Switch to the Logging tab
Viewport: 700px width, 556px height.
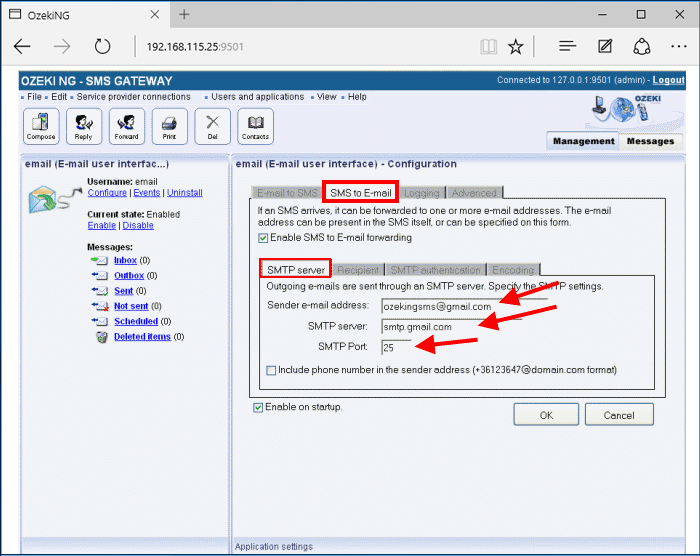(422, 193)
